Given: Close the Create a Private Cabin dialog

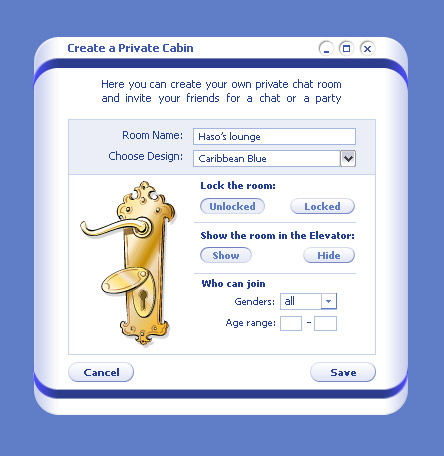Looking at the screenshot, I should pos(367,49).
